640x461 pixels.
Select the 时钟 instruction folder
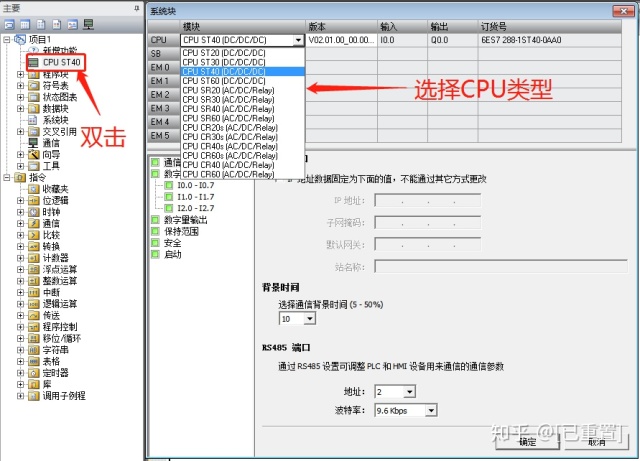(51, 212)
